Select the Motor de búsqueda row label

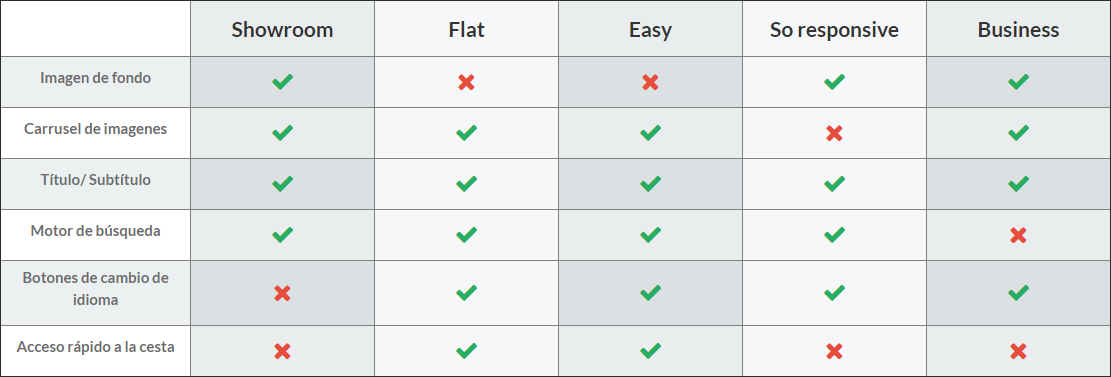point(96,231)
